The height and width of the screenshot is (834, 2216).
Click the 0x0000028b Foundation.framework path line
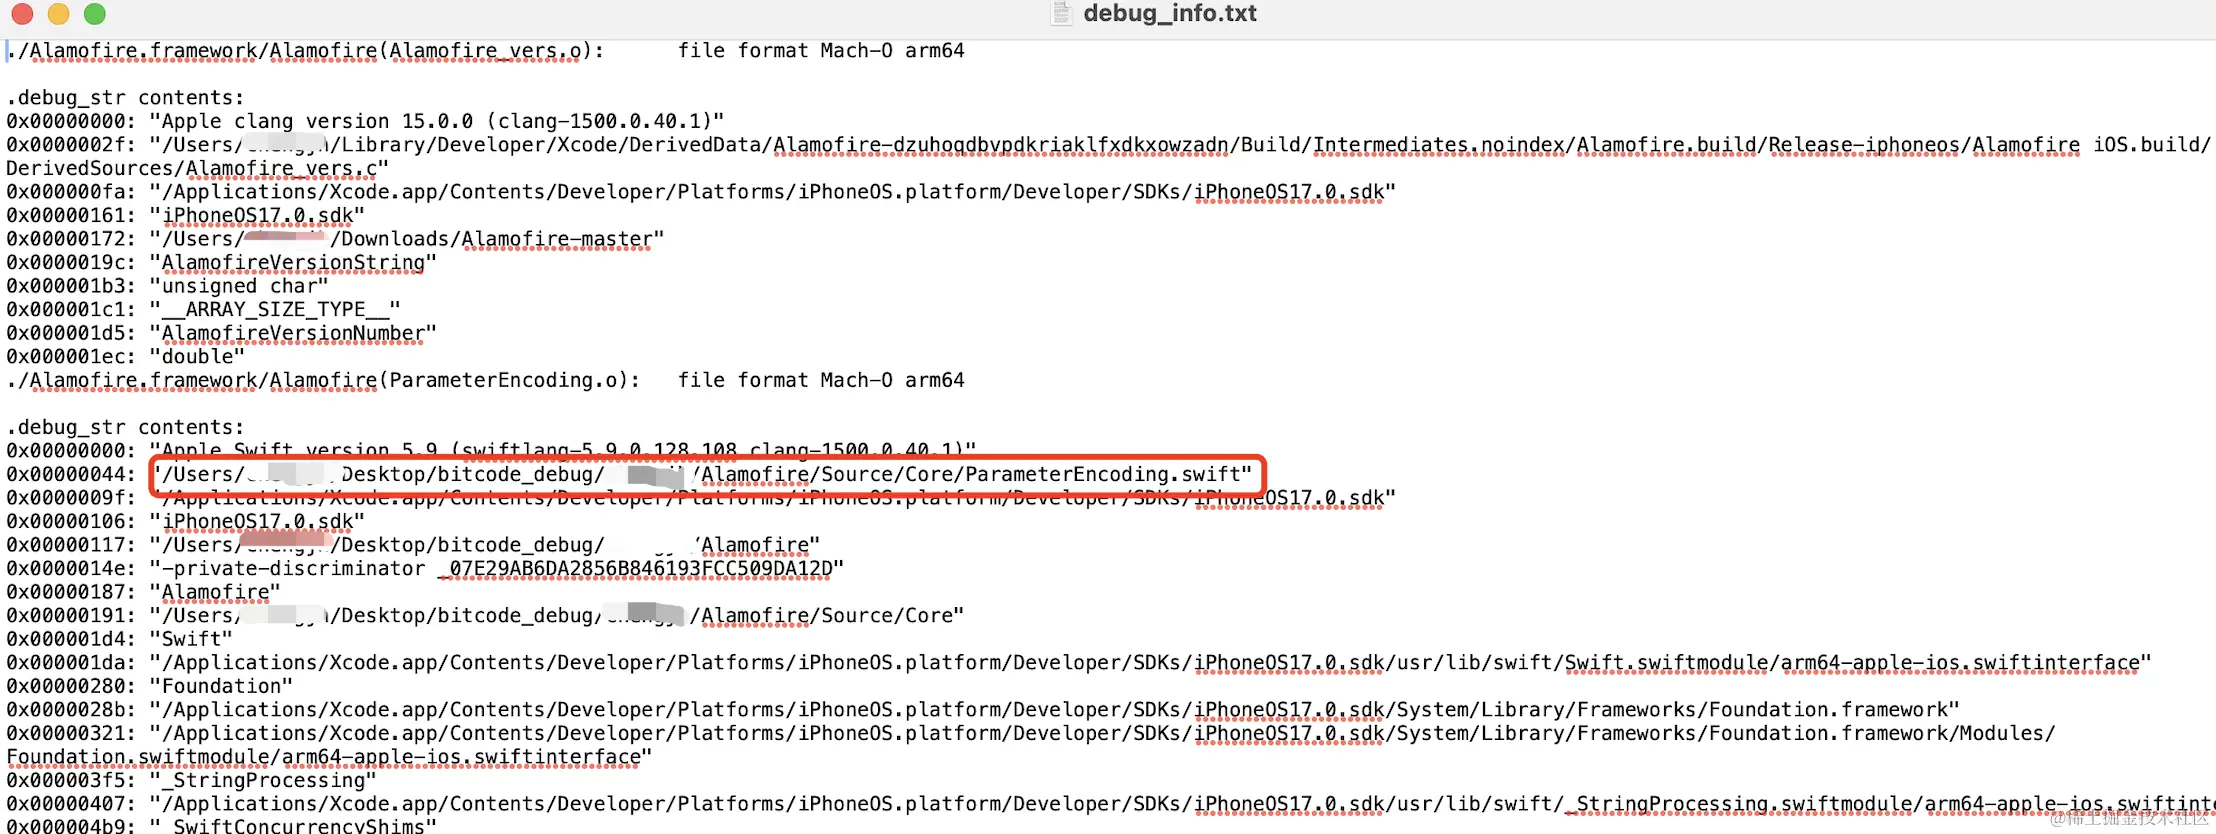click(983, 710)
